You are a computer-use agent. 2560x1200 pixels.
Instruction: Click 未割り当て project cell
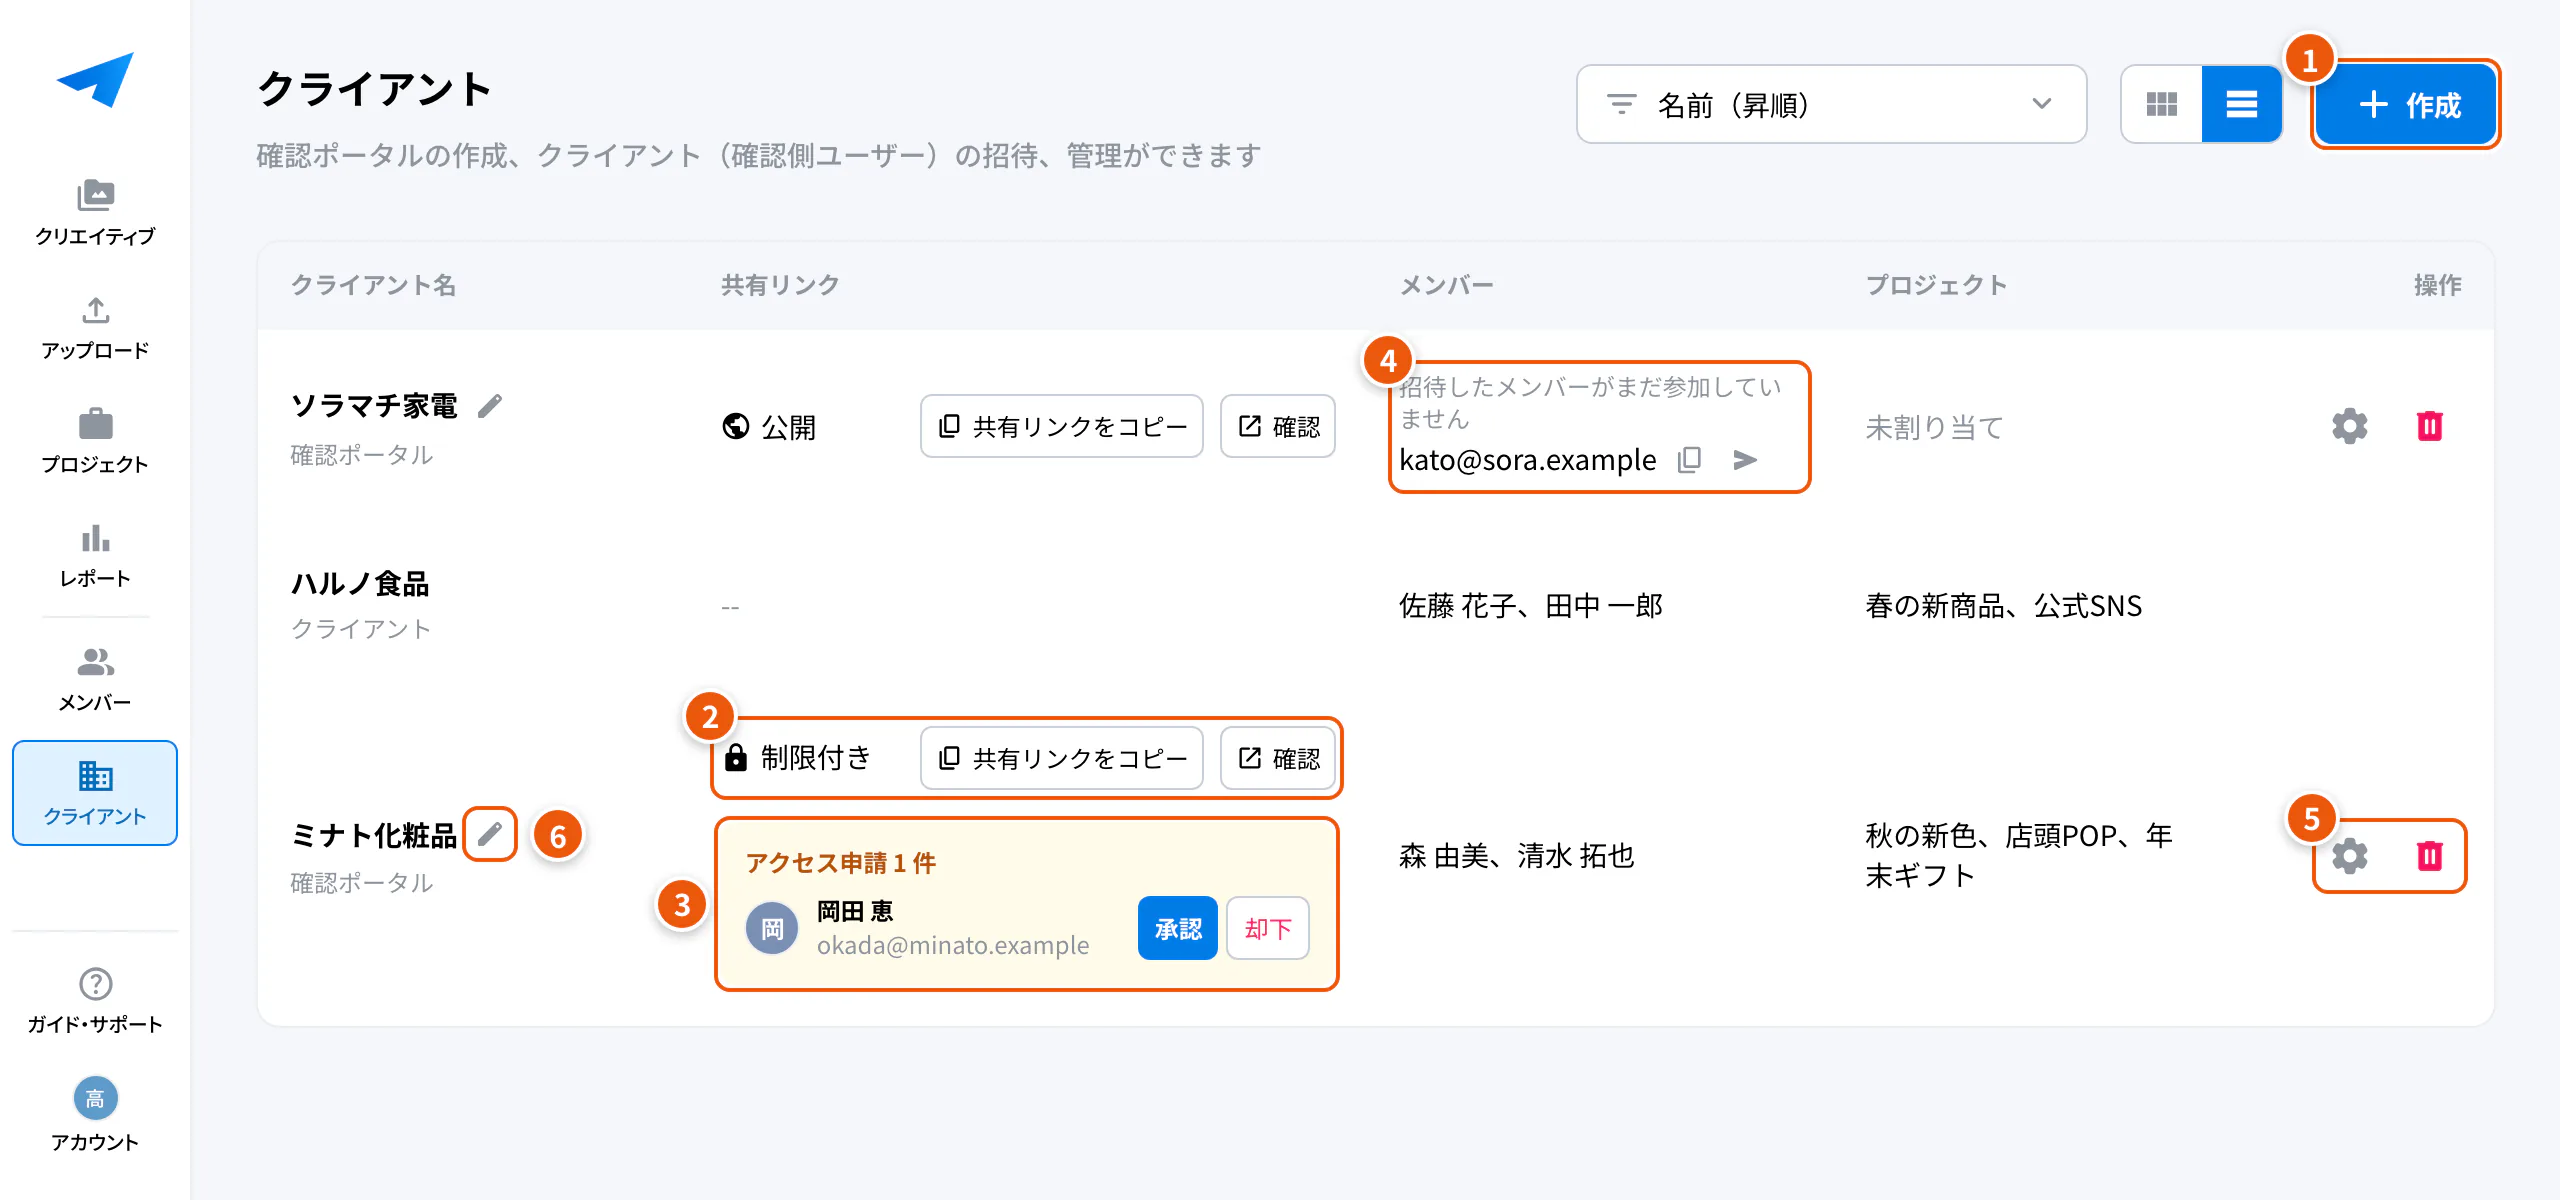(x=1934, y=428)
